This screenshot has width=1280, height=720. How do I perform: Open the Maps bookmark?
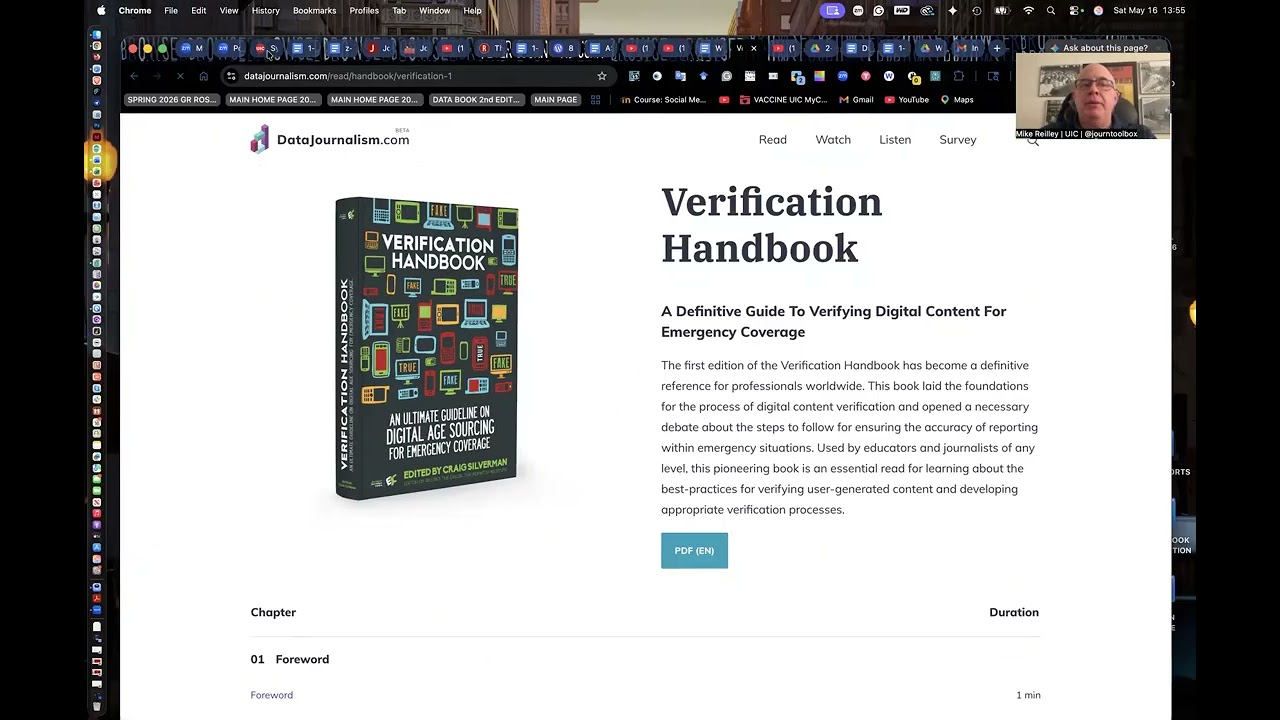click(x=957, y=100)
